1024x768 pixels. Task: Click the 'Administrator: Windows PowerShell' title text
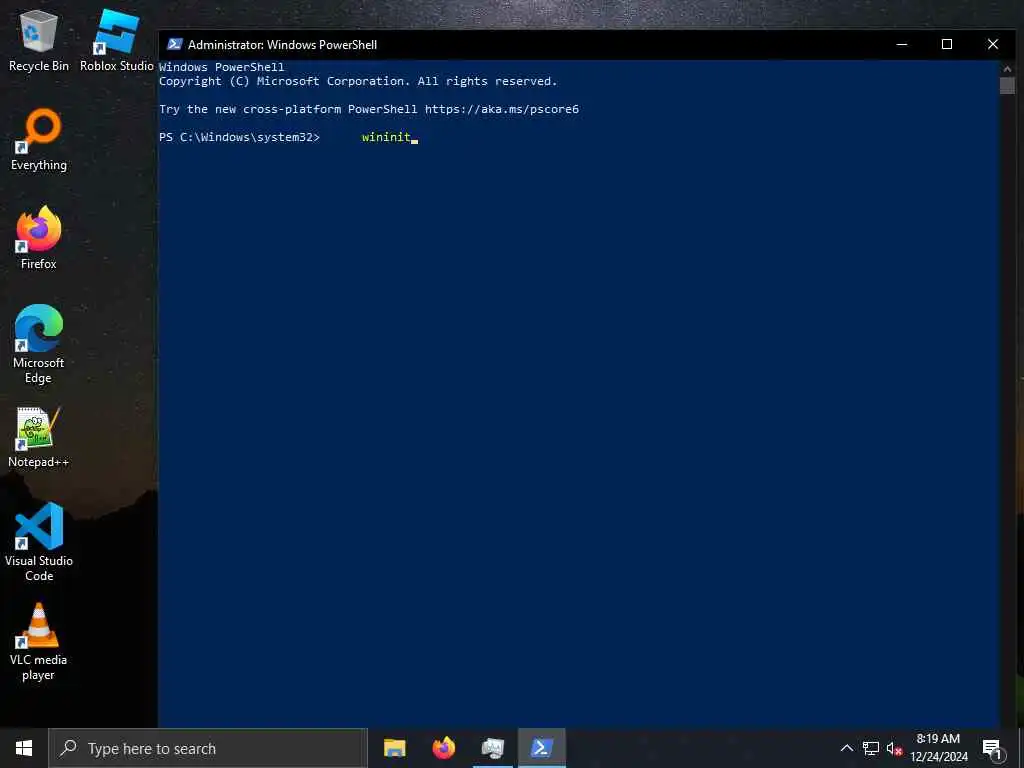click(282, 44)
